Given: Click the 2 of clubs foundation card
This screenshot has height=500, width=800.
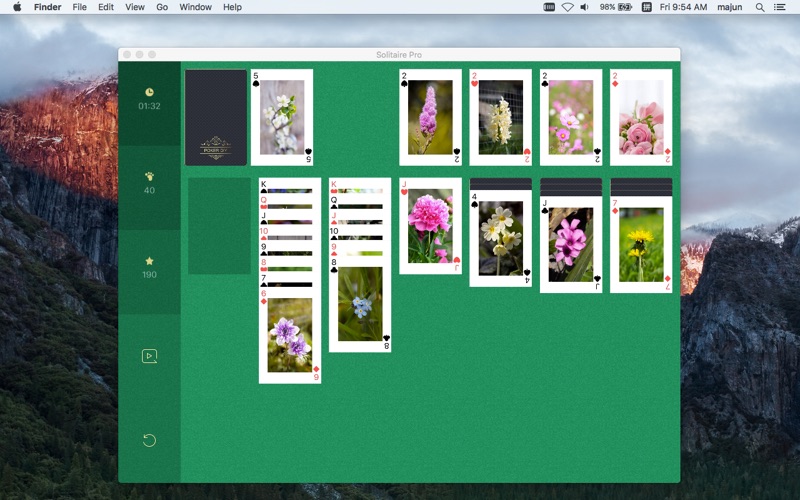Looking at the screenshot, I should click(x=571, y=117).
